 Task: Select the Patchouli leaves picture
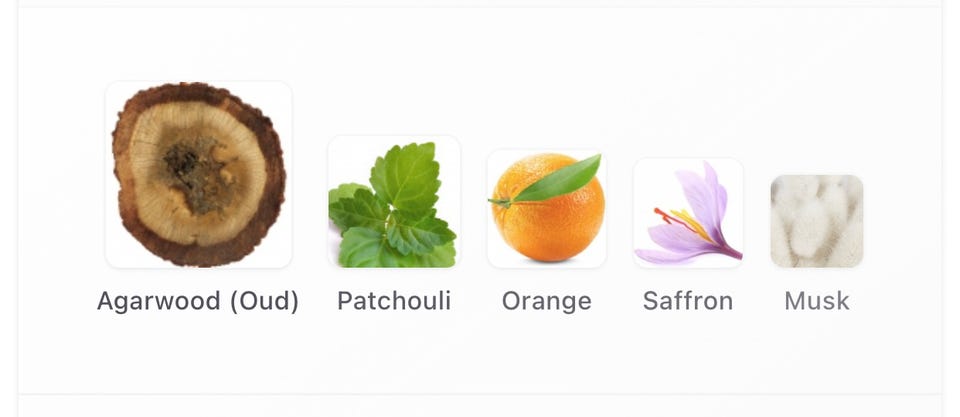click(394, 201)
